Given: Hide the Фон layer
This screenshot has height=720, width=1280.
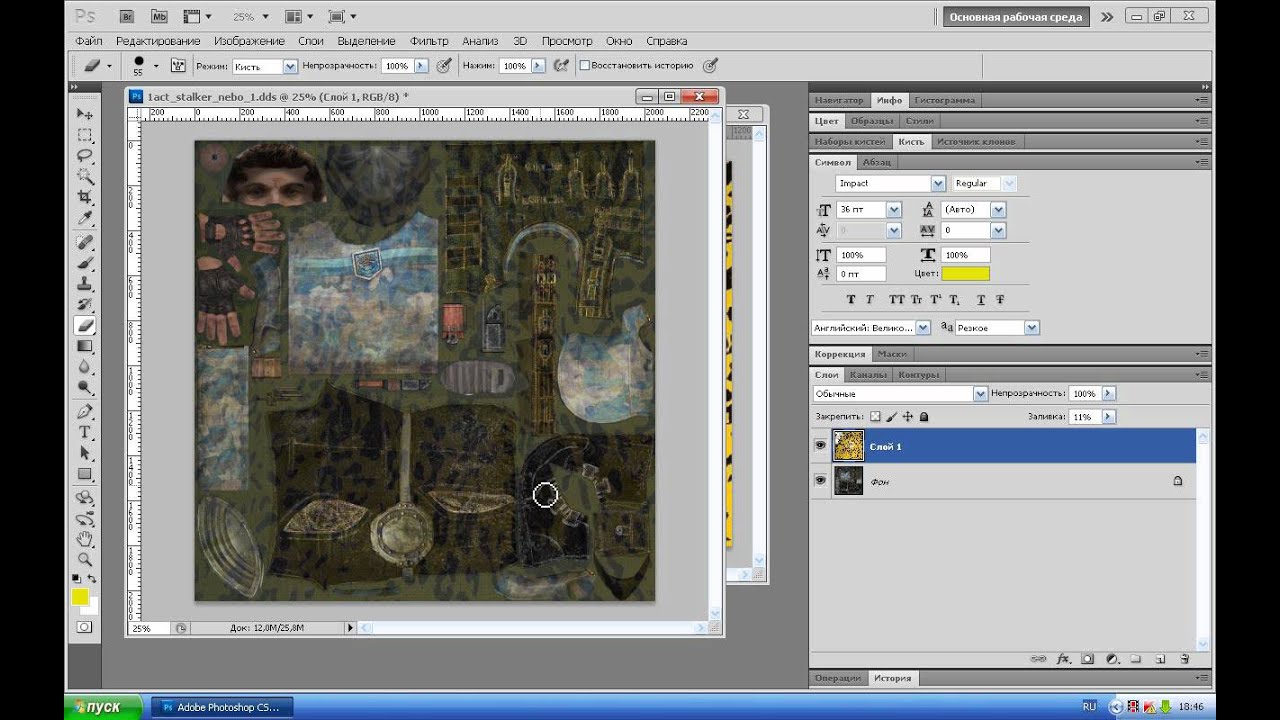Looking at the screenshot, I should point(821,481).
